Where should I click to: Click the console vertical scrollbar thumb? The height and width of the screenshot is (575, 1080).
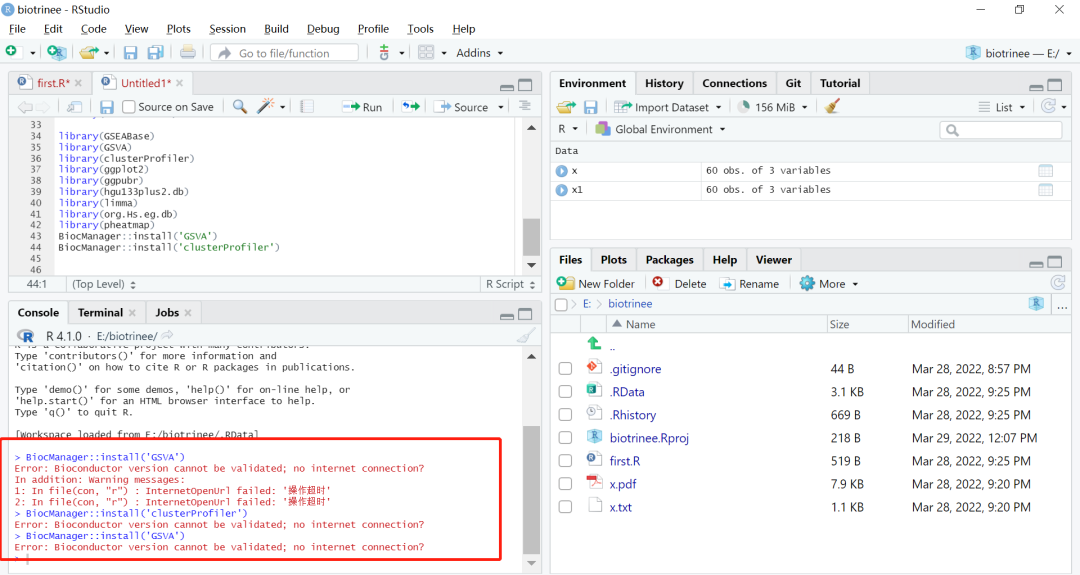531,490
